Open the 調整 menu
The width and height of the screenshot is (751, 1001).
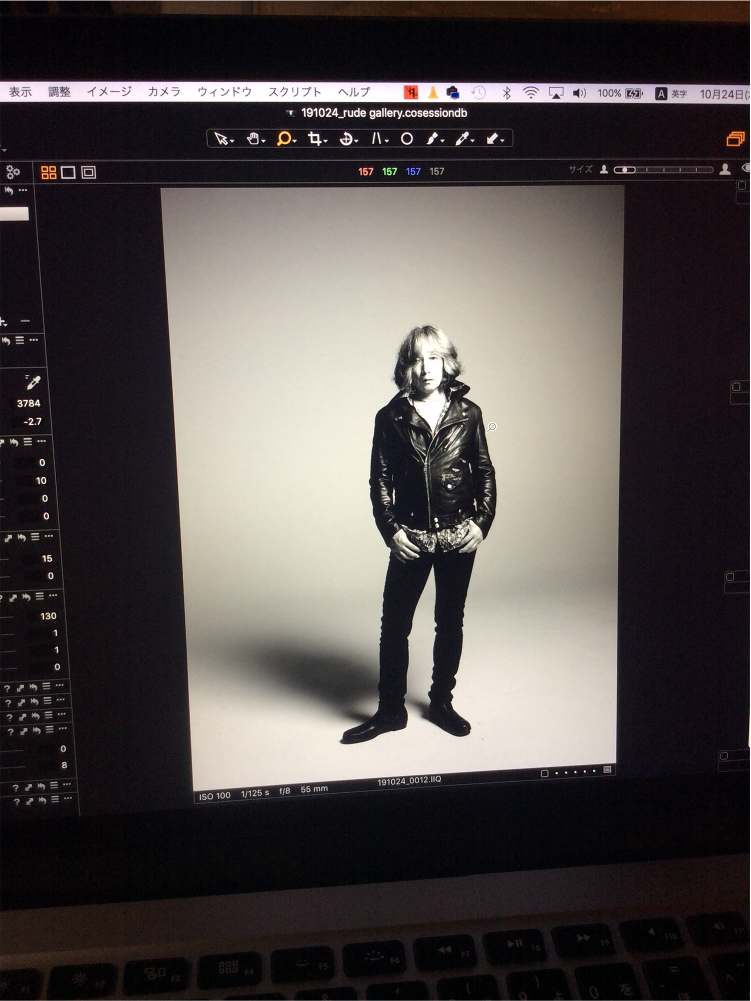coord(59,92)
